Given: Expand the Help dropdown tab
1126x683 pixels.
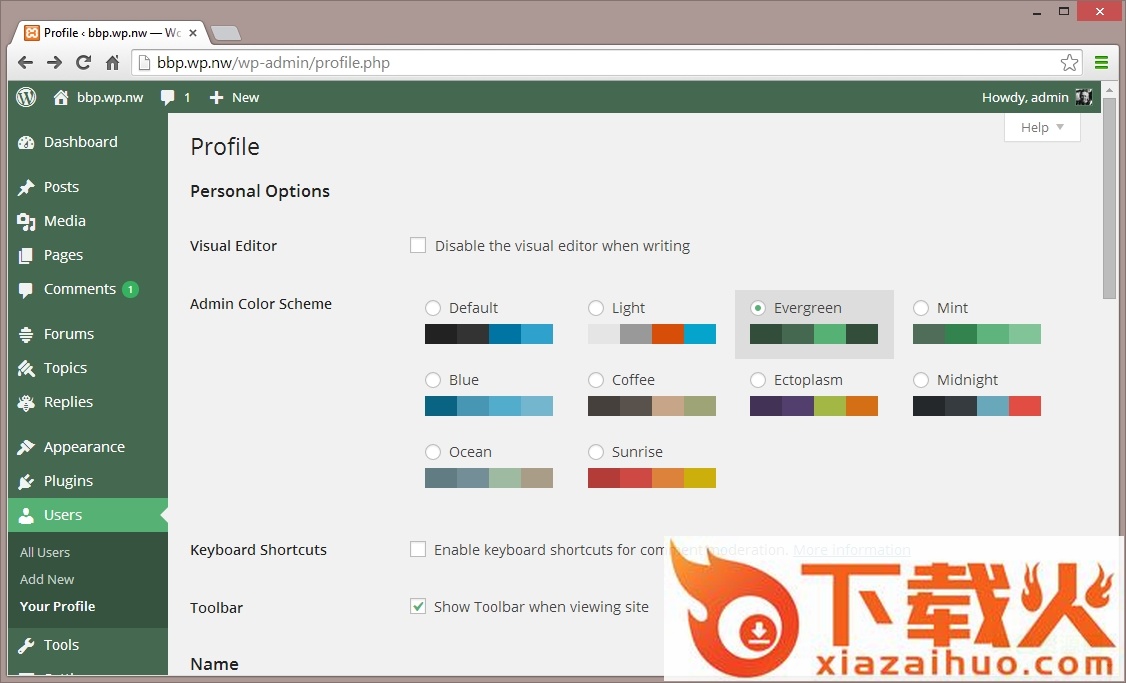Looking at the screenshot, I should click(1042, 127).
